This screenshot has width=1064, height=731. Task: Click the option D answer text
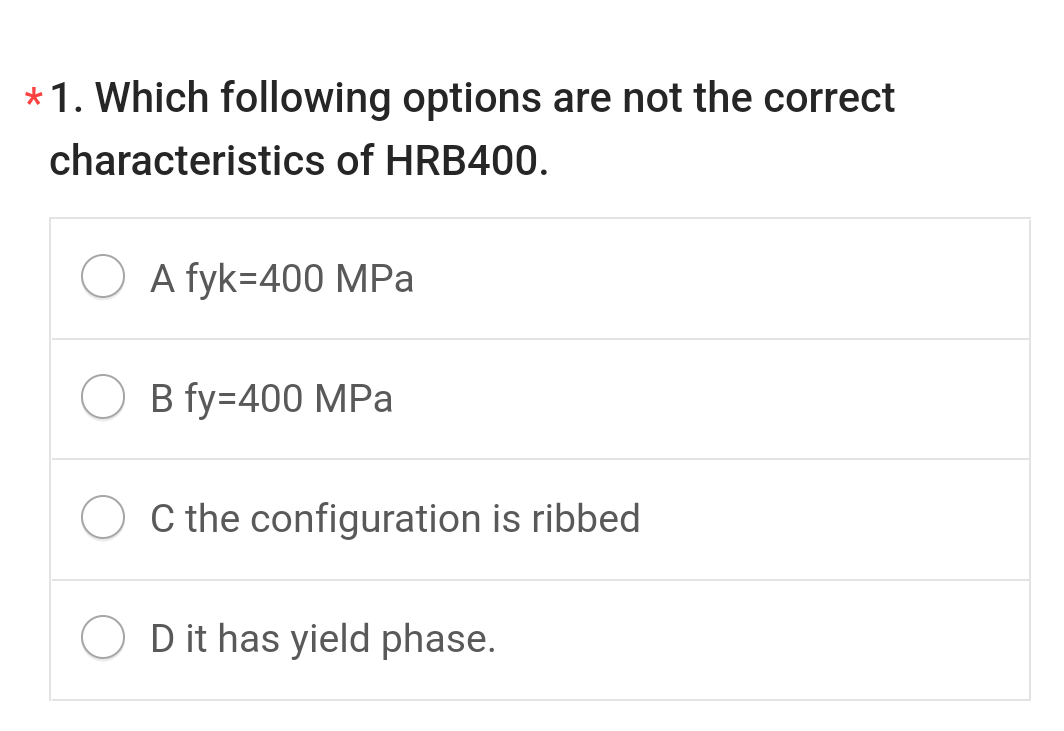(321, 639)
